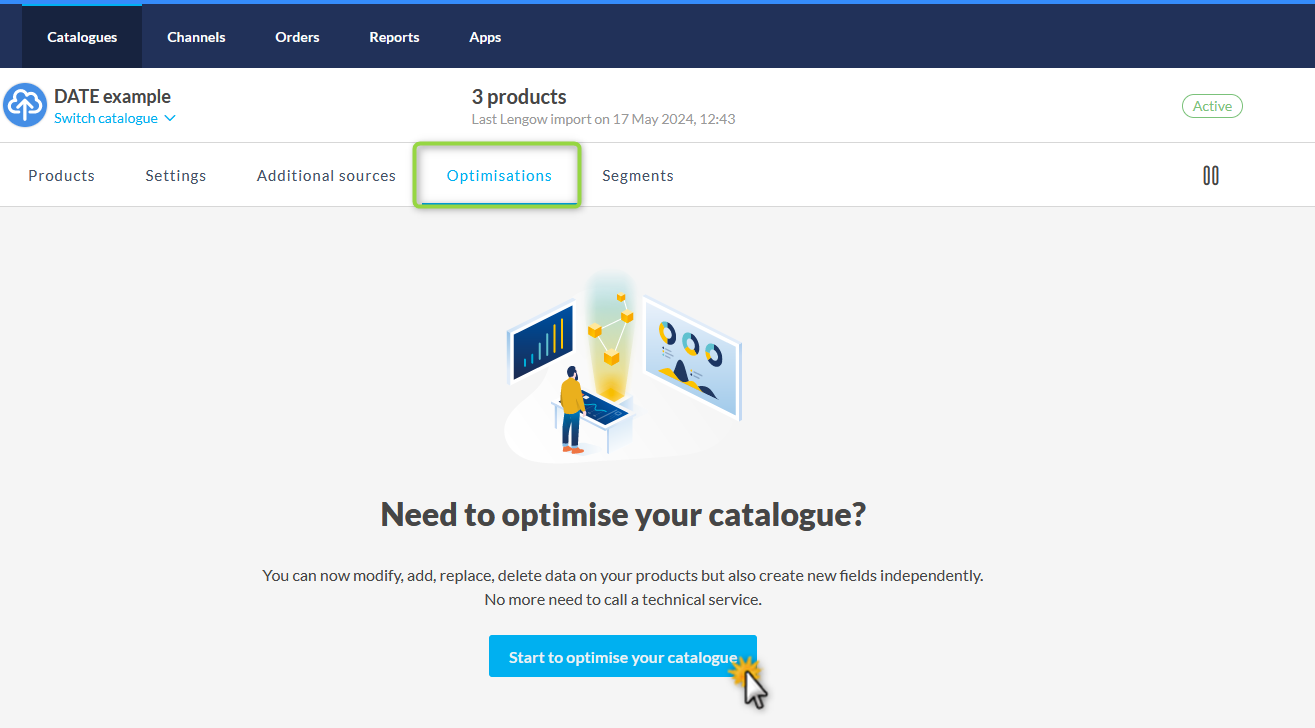Click the DATE example catalogue name

[112, 96]
